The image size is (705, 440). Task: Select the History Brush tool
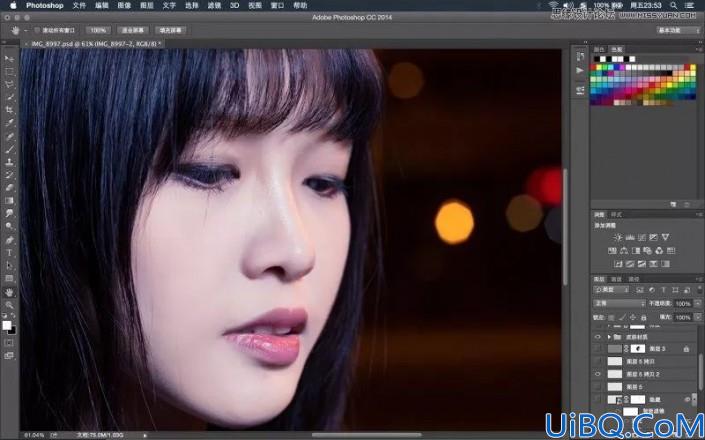tap(9, 175)
